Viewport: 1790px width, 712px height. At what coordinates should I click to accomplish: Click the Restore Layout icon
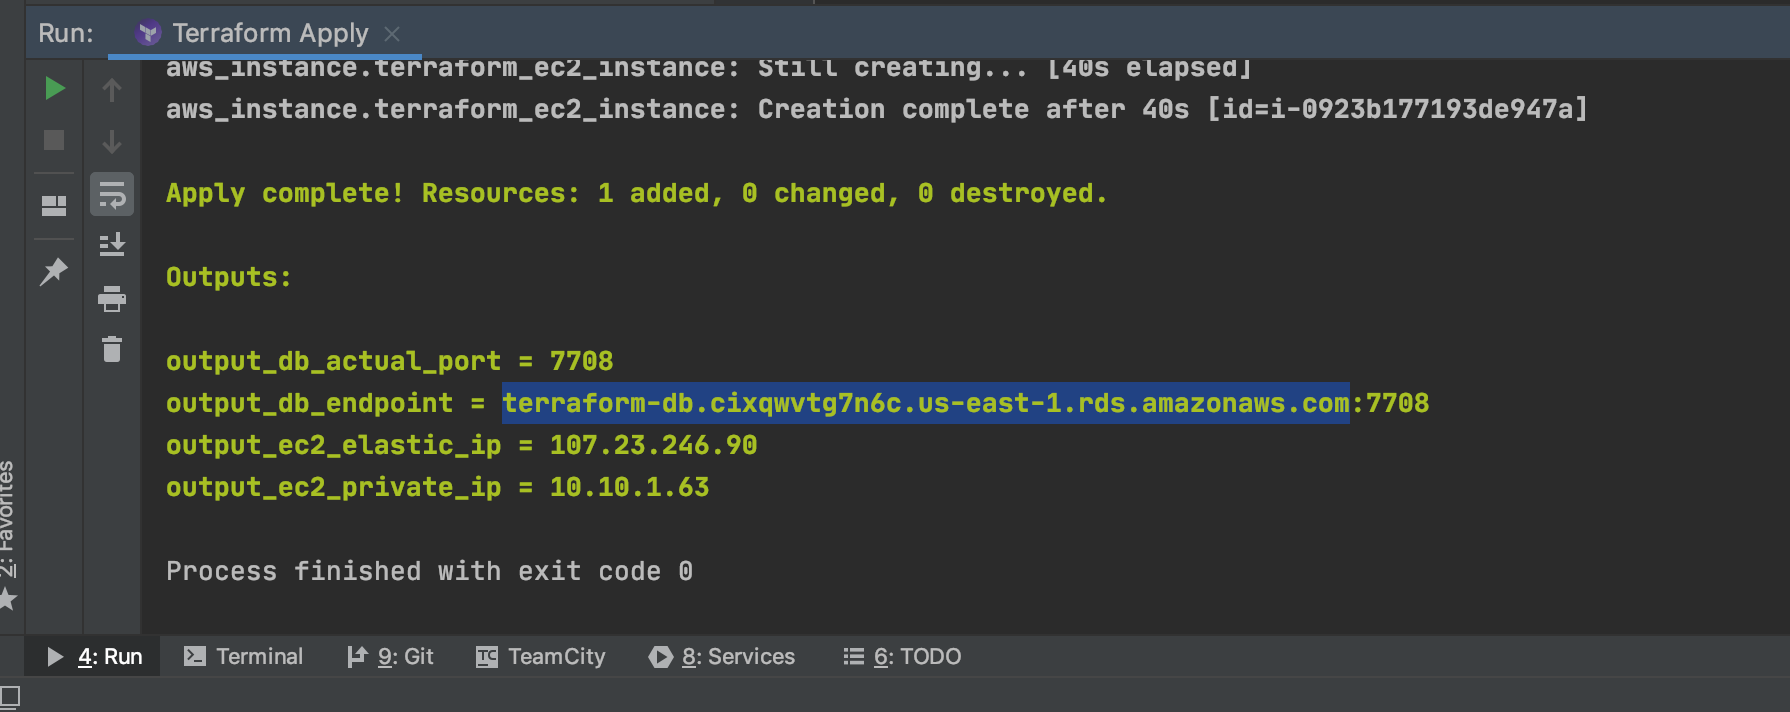point(54,206)
